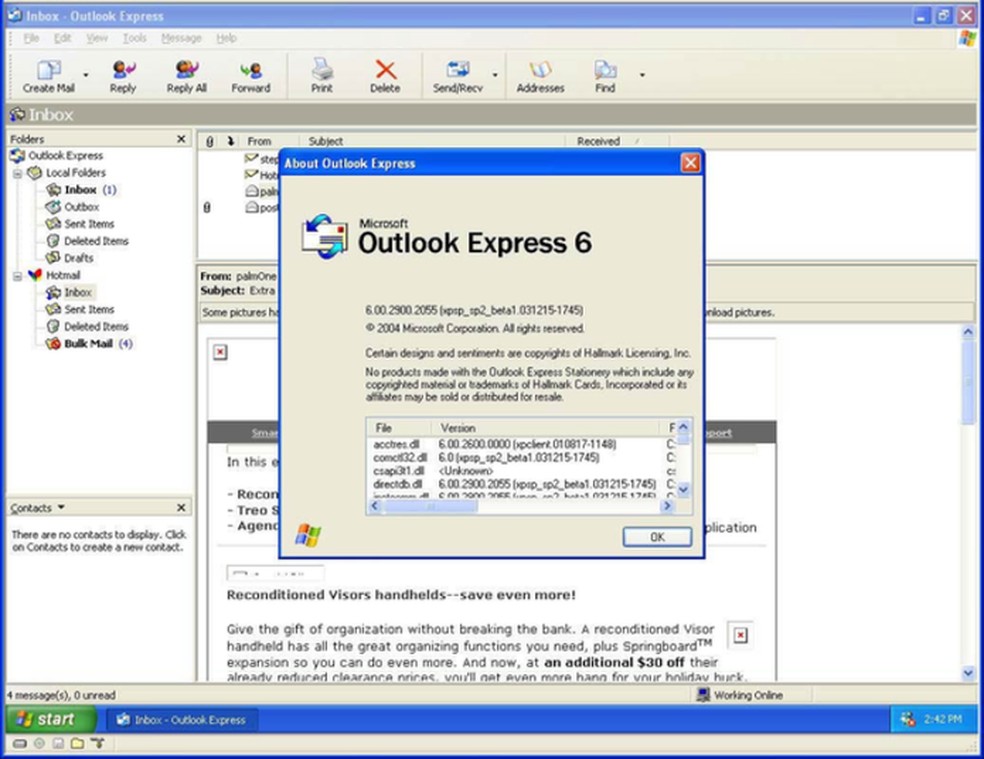Open the dropdown next to Create Mail
The height and width of the screenshot is (759, 984).
pyautogui.click(x=85, y=74)
